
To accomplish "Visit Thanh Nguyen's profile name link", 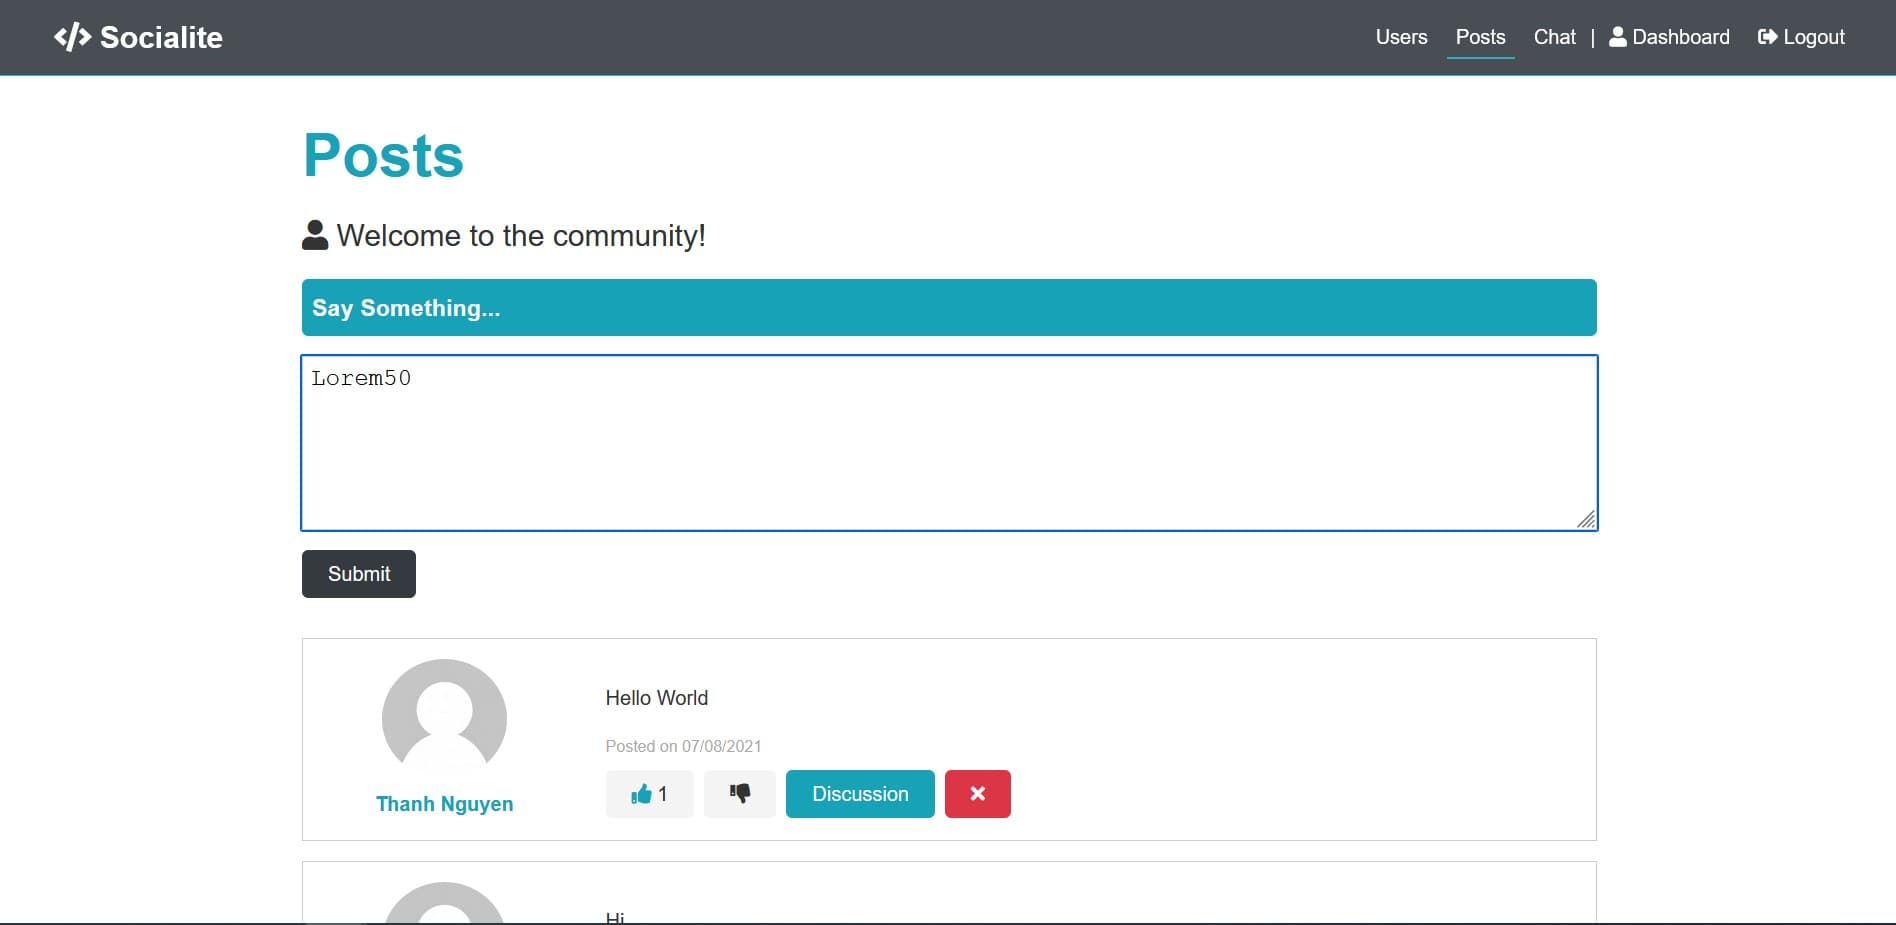I will (444, 804).
